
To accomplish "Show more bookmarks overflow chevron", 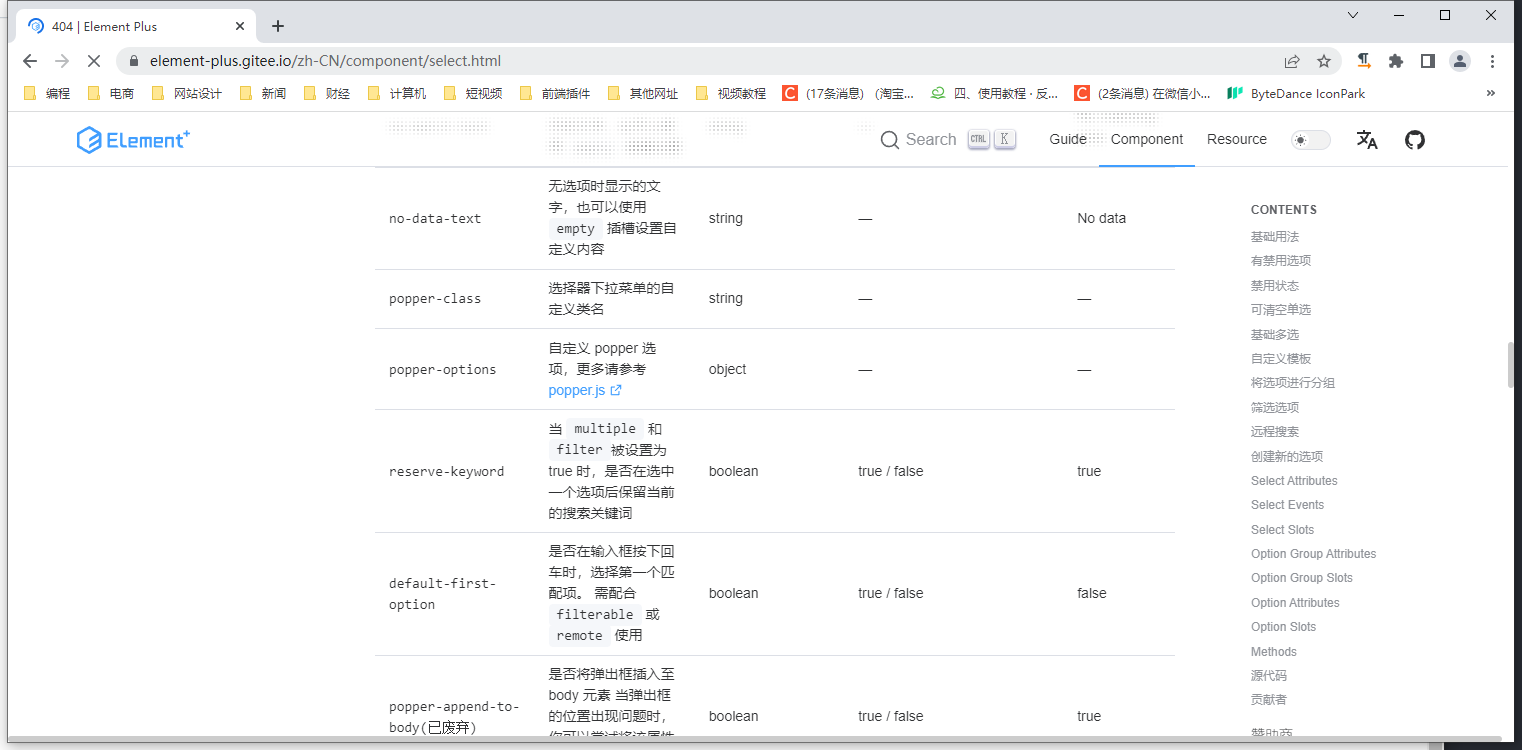I will 1491,93.
